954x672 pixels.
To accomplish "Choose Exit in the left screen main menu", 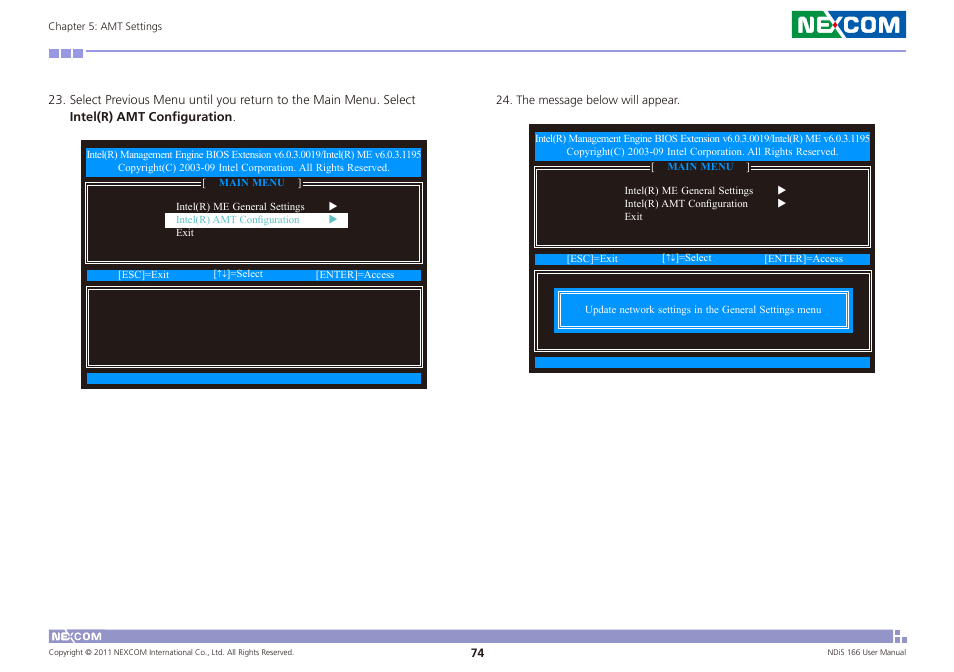I will click(x=184, y=233).
